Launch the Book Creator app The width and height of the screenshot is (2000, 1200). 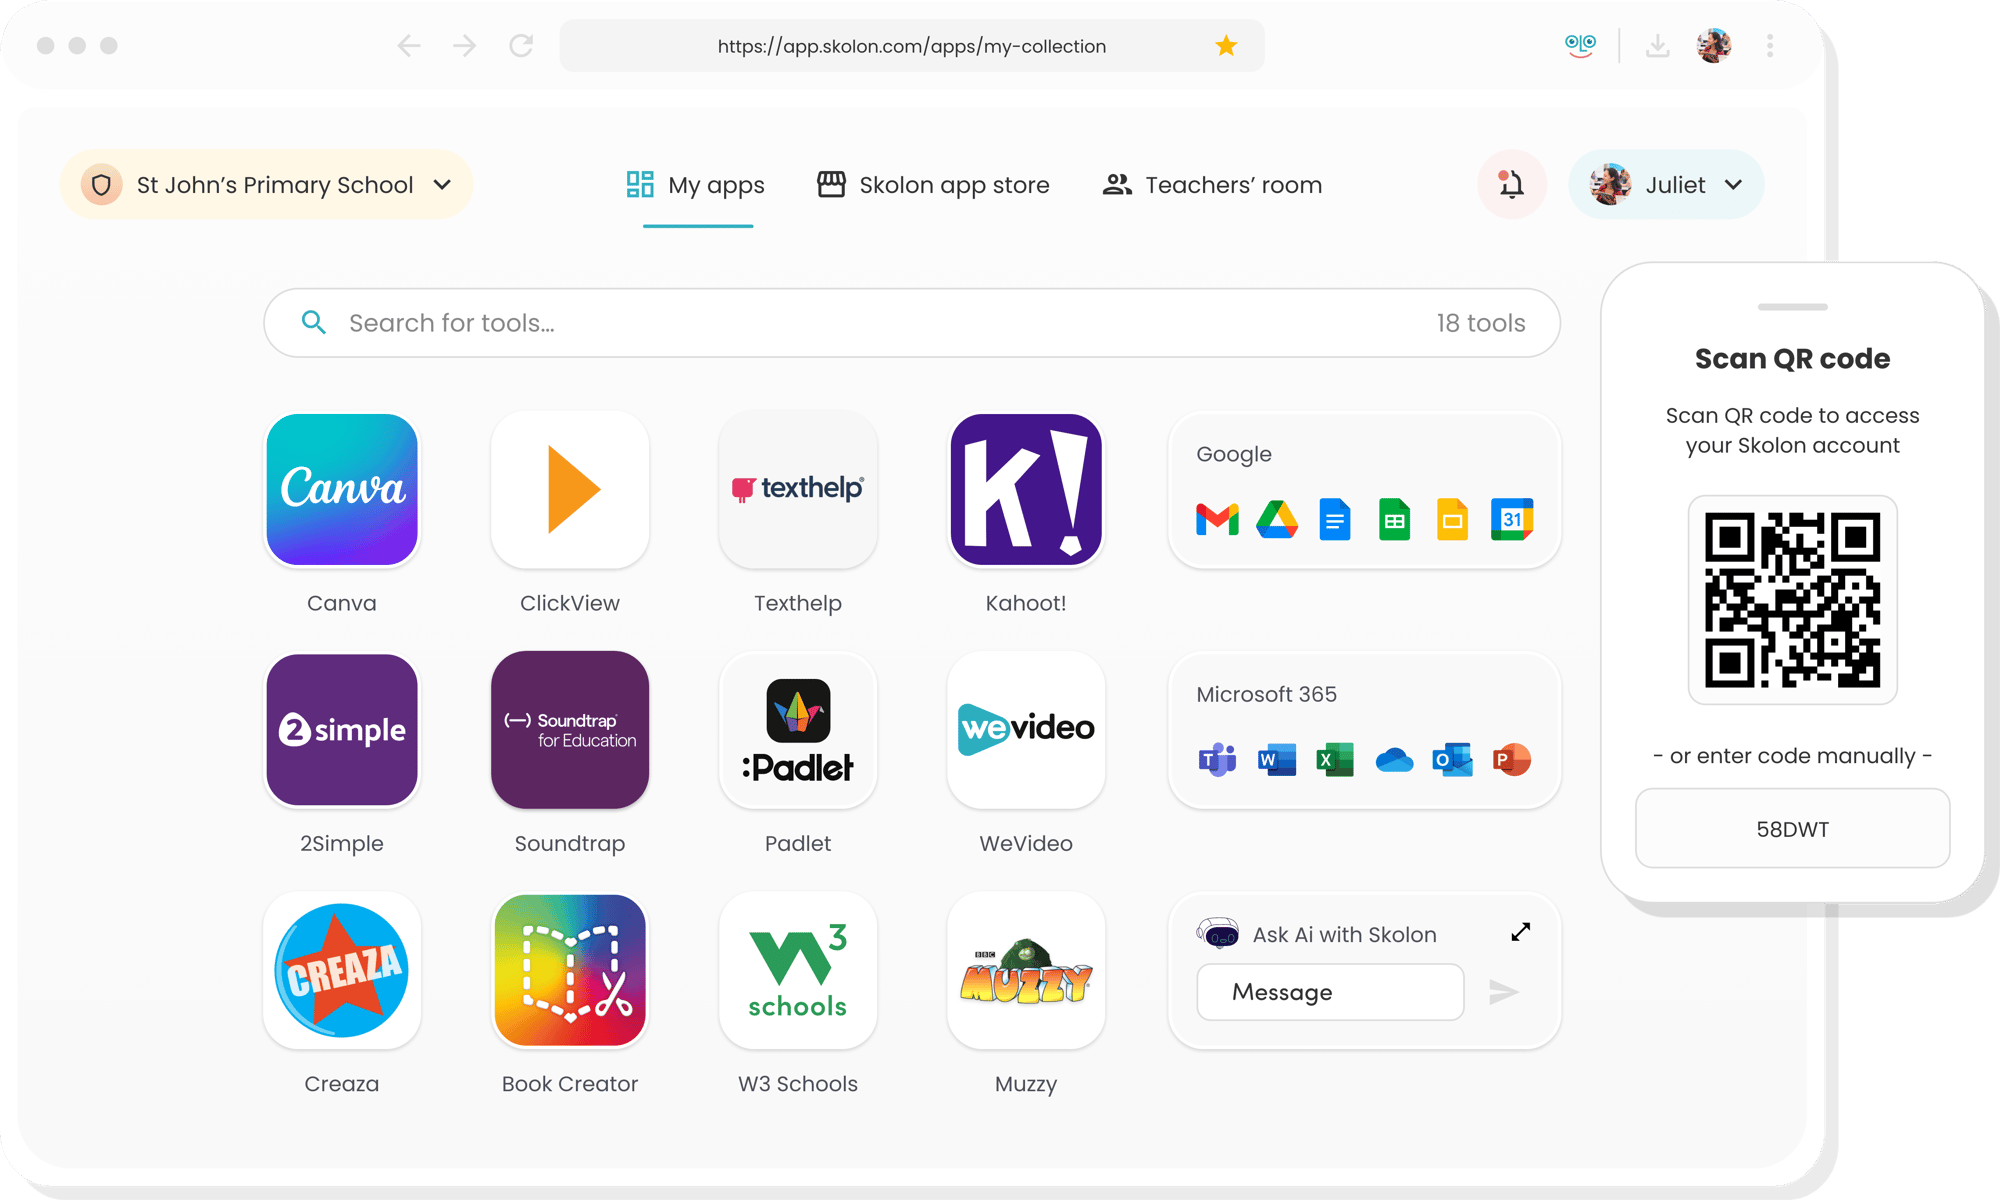pos(570,970)
